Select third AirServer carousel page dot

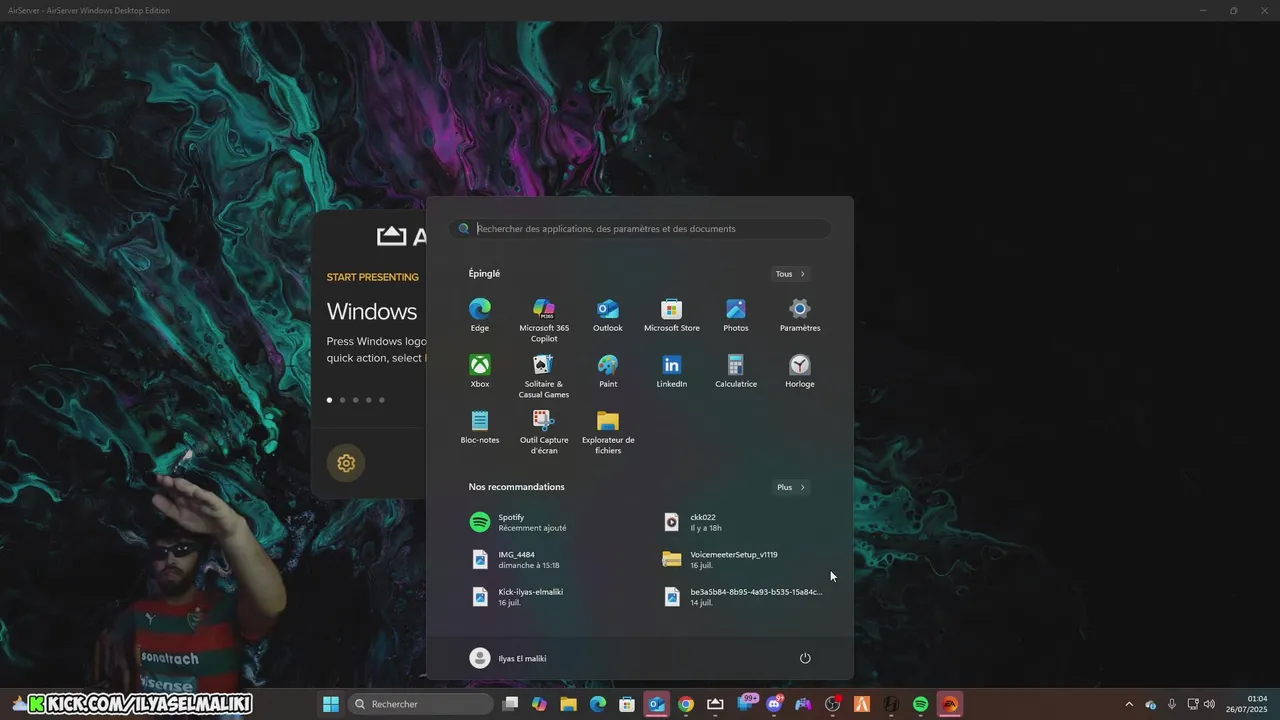click(x=355, y=400)
